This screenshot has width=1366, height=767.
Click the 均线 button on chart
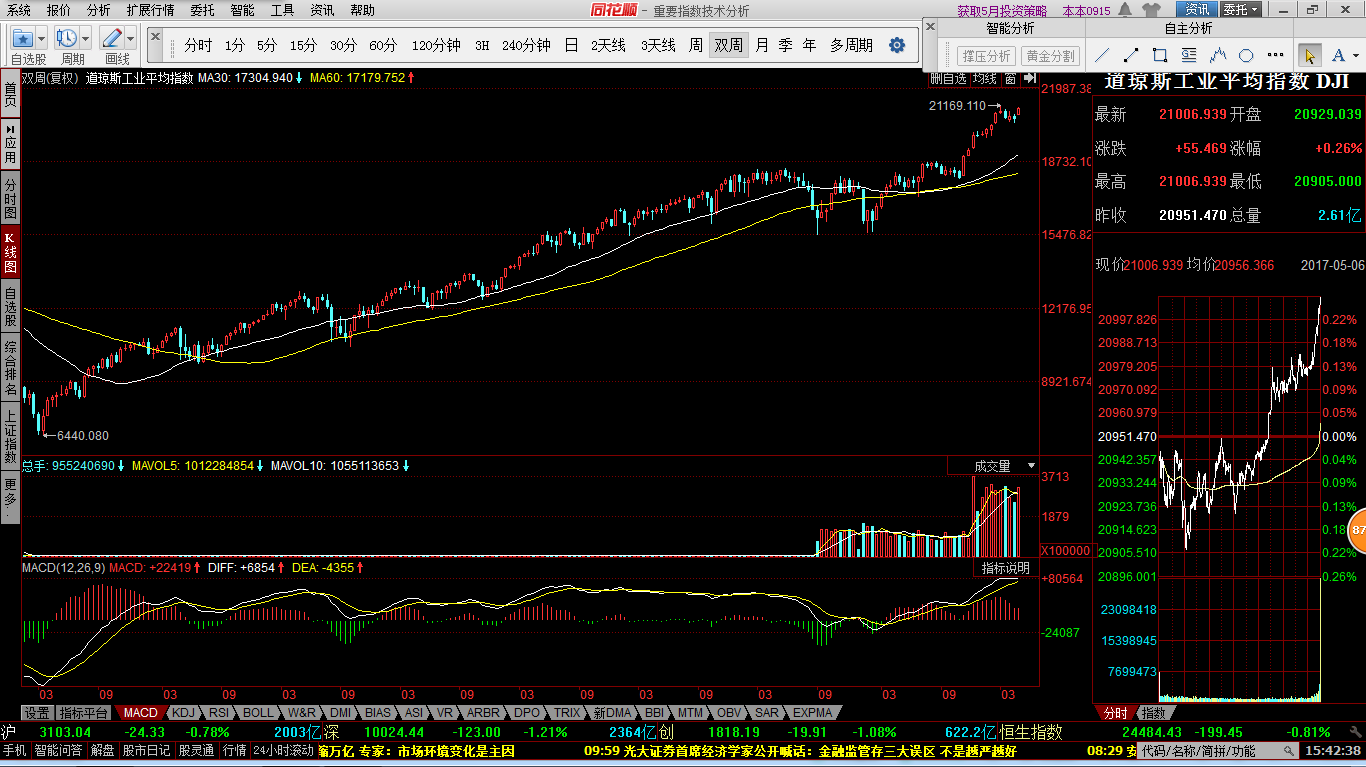click(x=985, y=77)
